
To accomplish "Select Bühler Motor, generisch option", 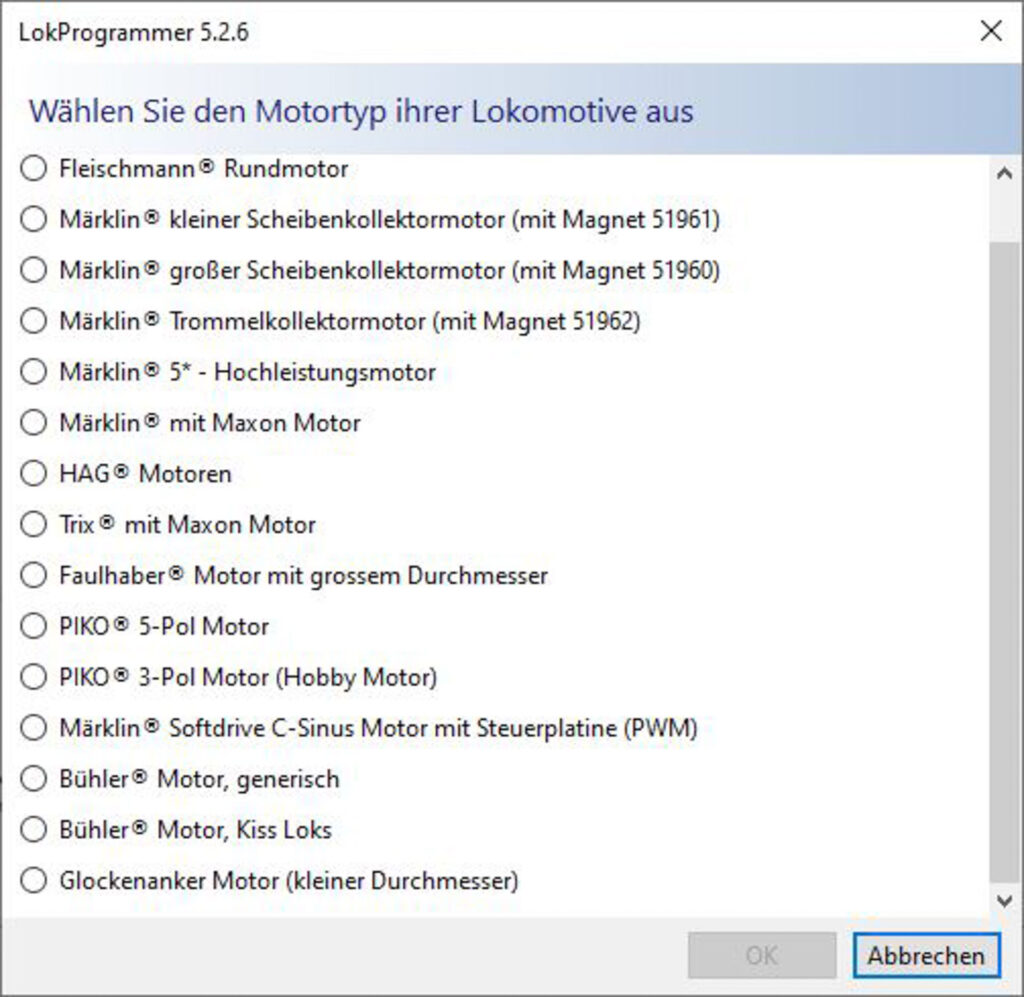I will tap(33, 779).
